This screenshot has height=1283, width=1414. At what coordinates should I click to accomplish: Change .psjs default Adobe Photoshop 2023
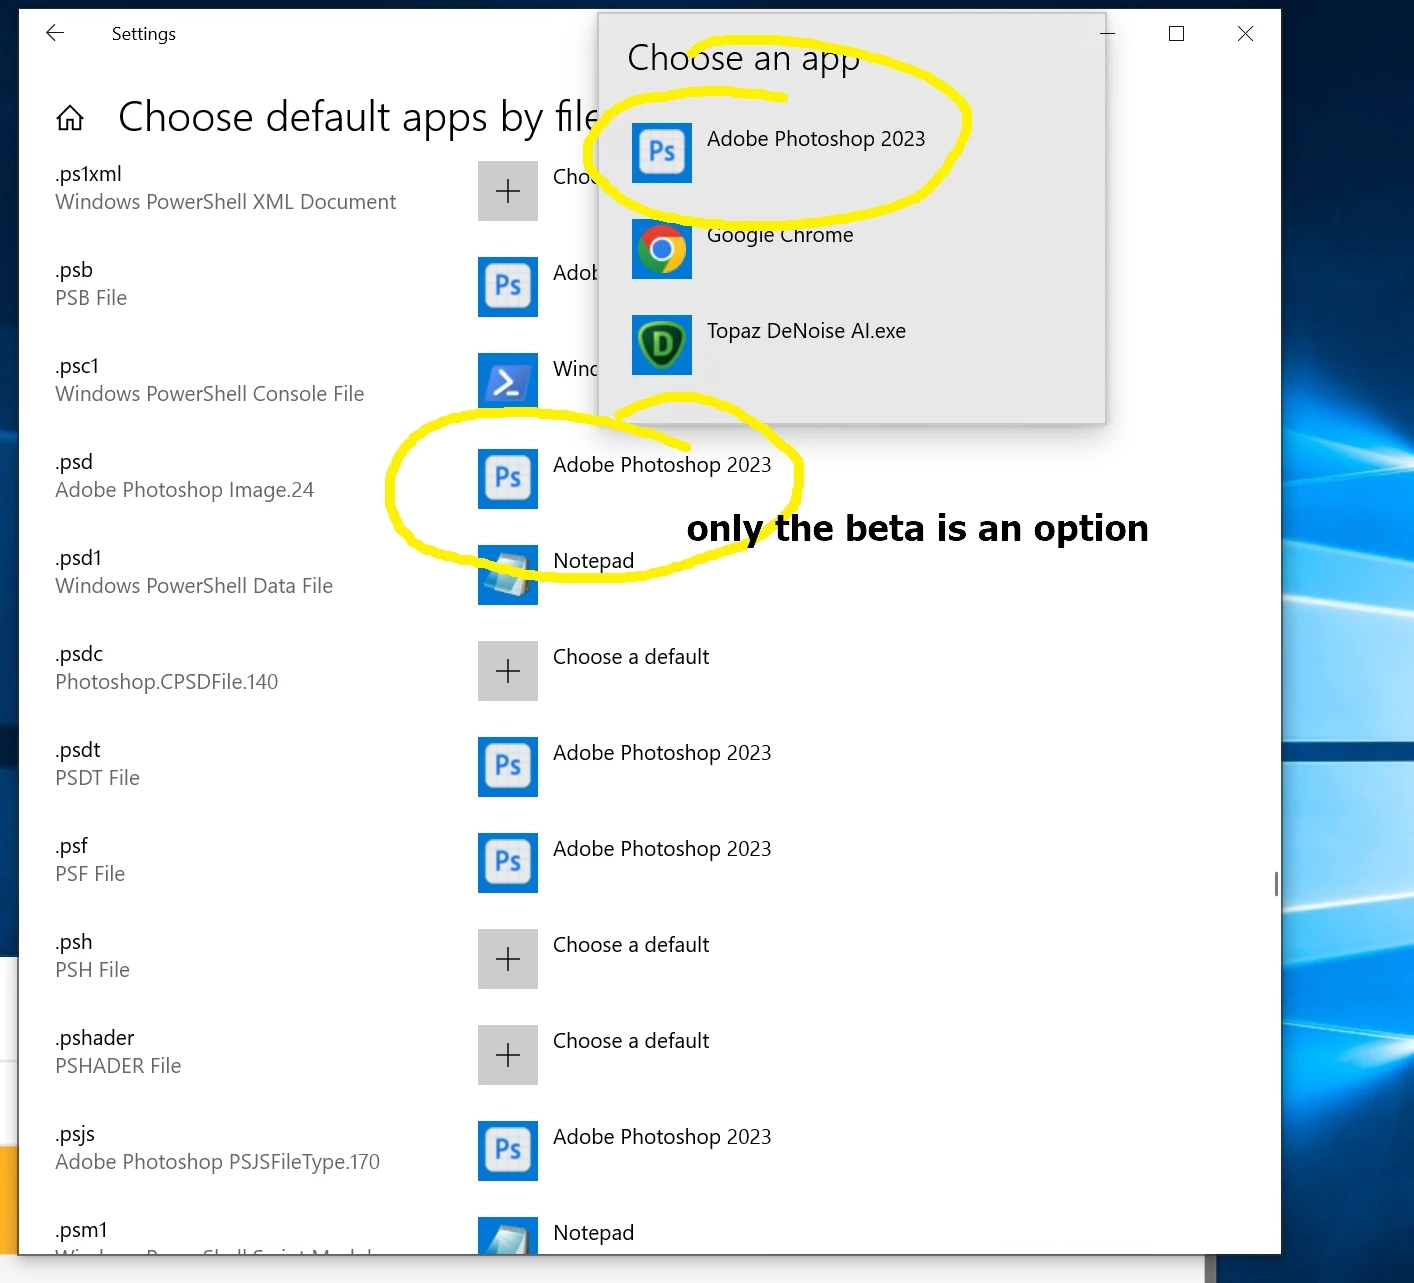pyautogui.click(x=662, y=1137)
